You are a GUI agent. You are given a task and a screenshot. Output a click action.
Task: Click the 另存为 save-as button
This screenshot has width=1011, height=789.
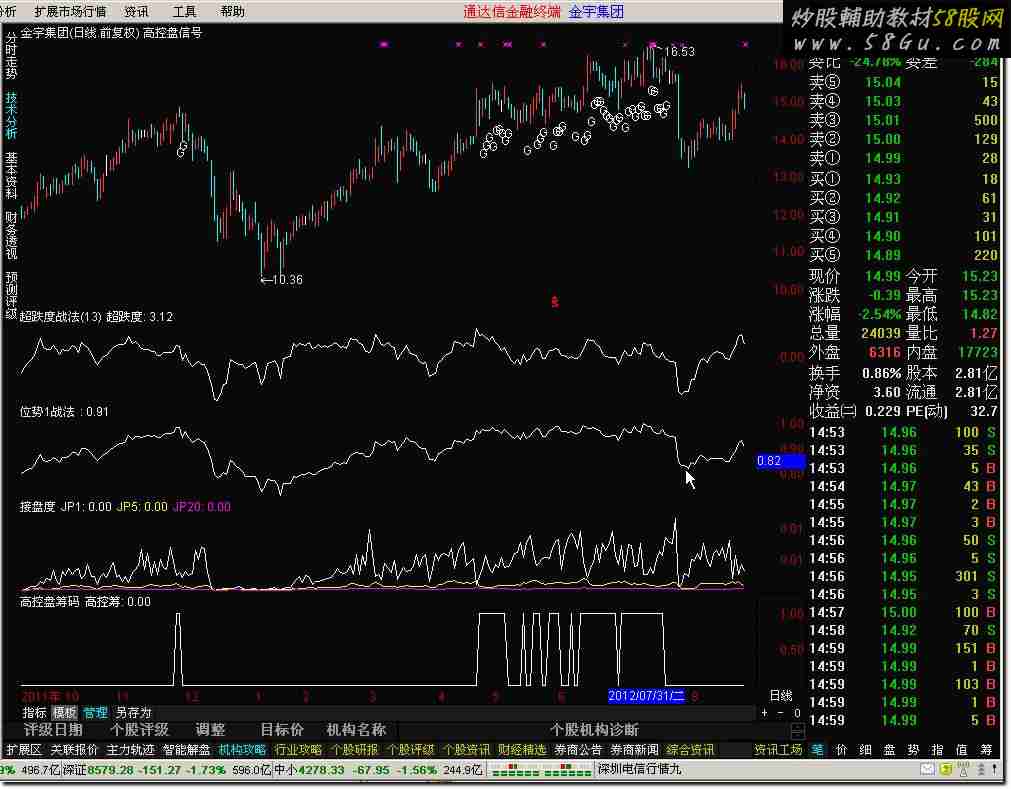click(133, 713)
